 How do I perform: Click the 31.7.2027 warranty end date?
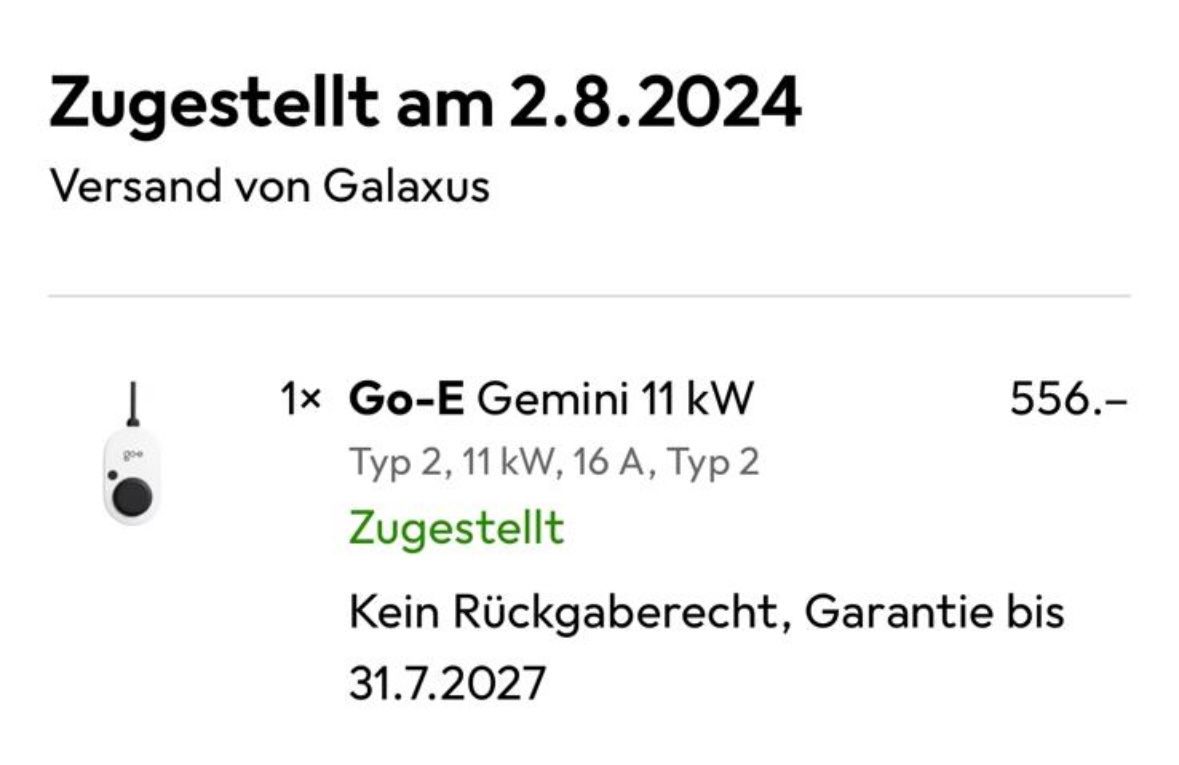(x=448, y=684)
